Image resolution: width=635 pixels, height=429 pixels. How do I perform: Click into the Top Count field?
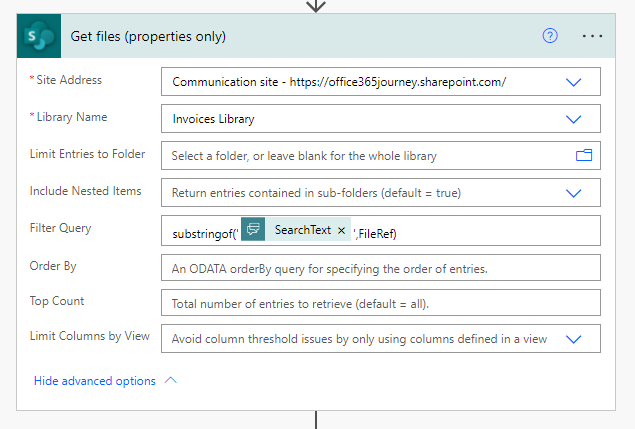(381, 303)
